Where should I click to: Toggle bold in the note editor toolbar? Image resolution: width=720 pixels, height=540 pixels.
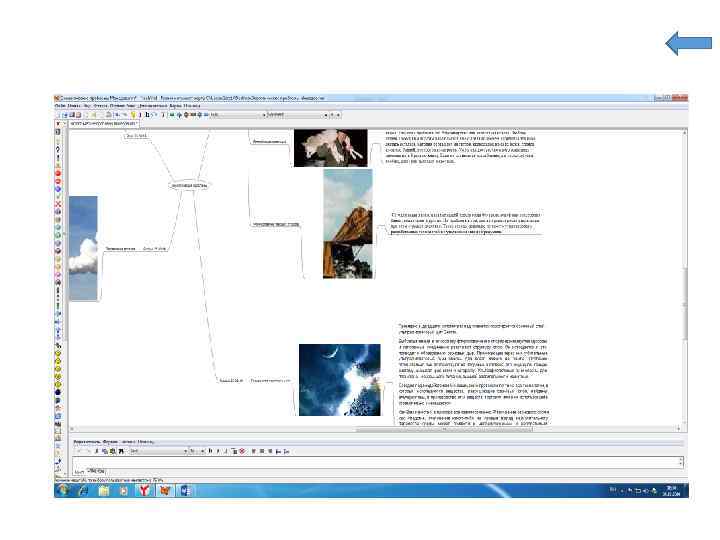(210, 451)
